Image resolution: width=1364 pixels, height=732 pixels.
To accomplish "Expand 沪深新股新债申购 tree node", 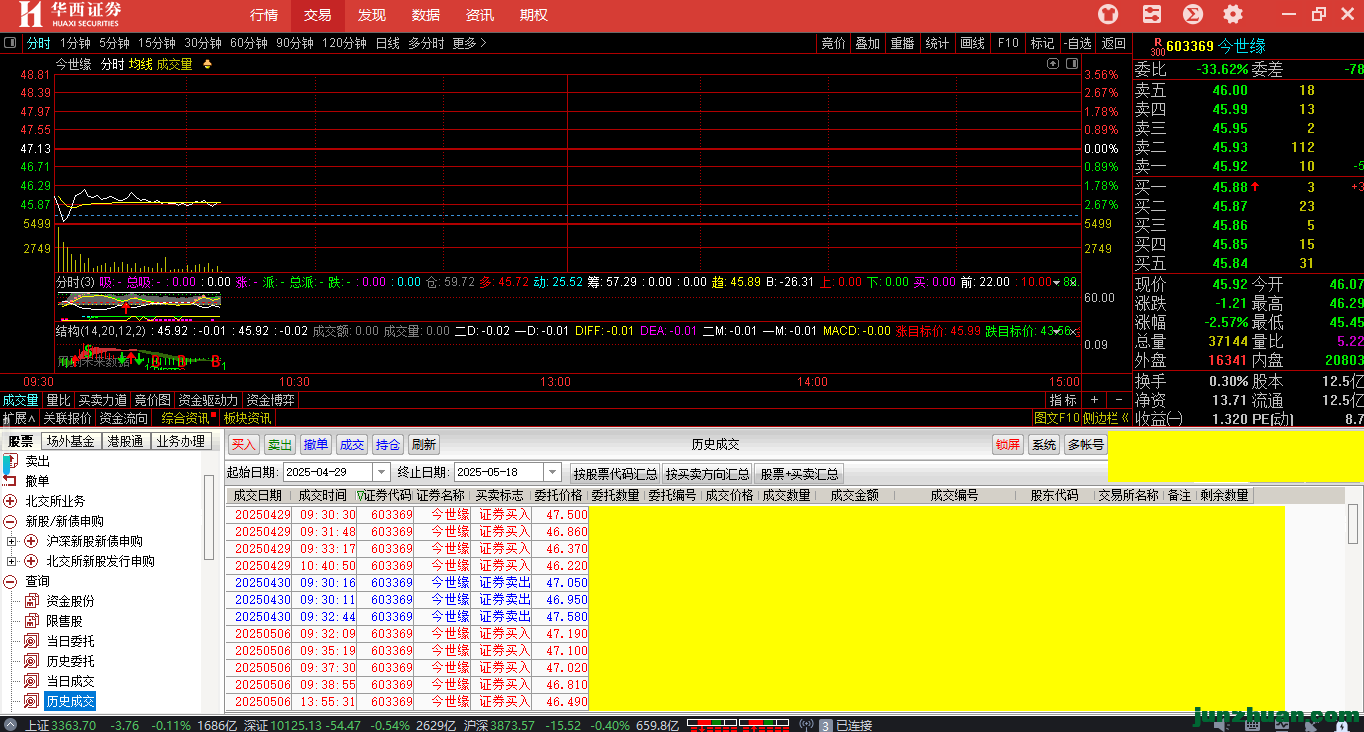I will pos(12,541).
